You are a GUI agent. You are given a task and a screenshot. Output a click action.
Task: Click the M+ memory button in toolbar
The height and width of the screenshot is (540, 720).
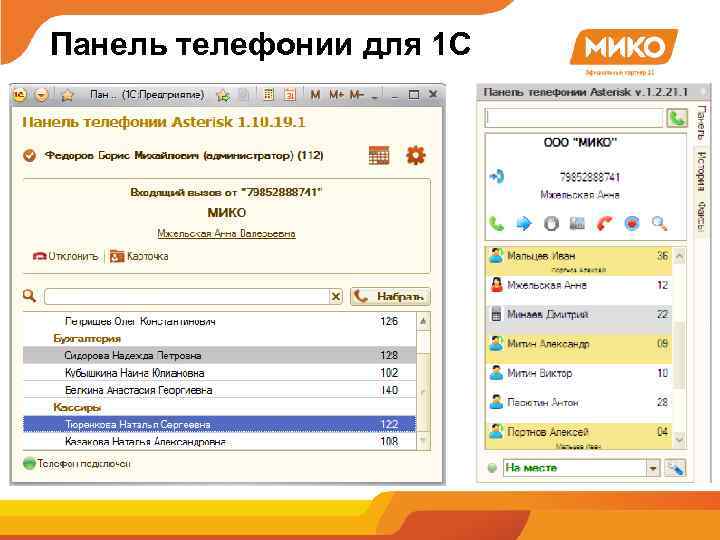337,95
